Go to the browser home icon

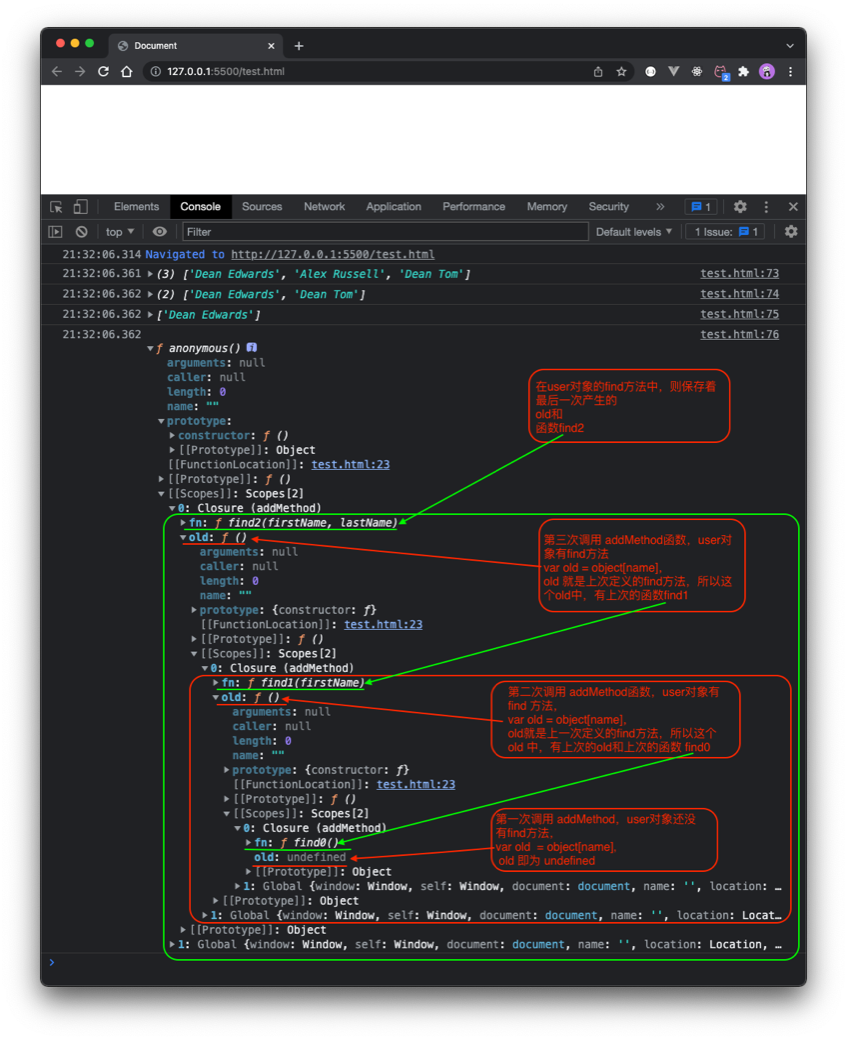(127, 72)
